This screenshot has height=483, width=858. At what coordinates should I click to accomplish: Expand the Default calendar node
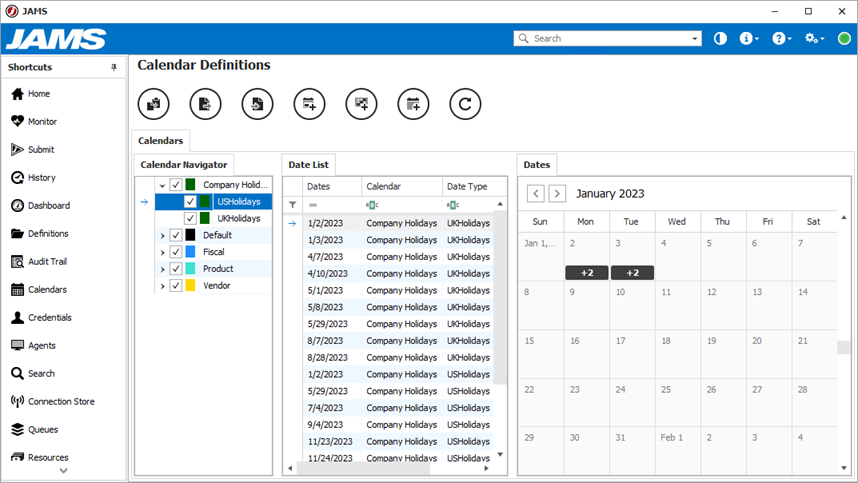pyautogui.click(x=162, y=236)
